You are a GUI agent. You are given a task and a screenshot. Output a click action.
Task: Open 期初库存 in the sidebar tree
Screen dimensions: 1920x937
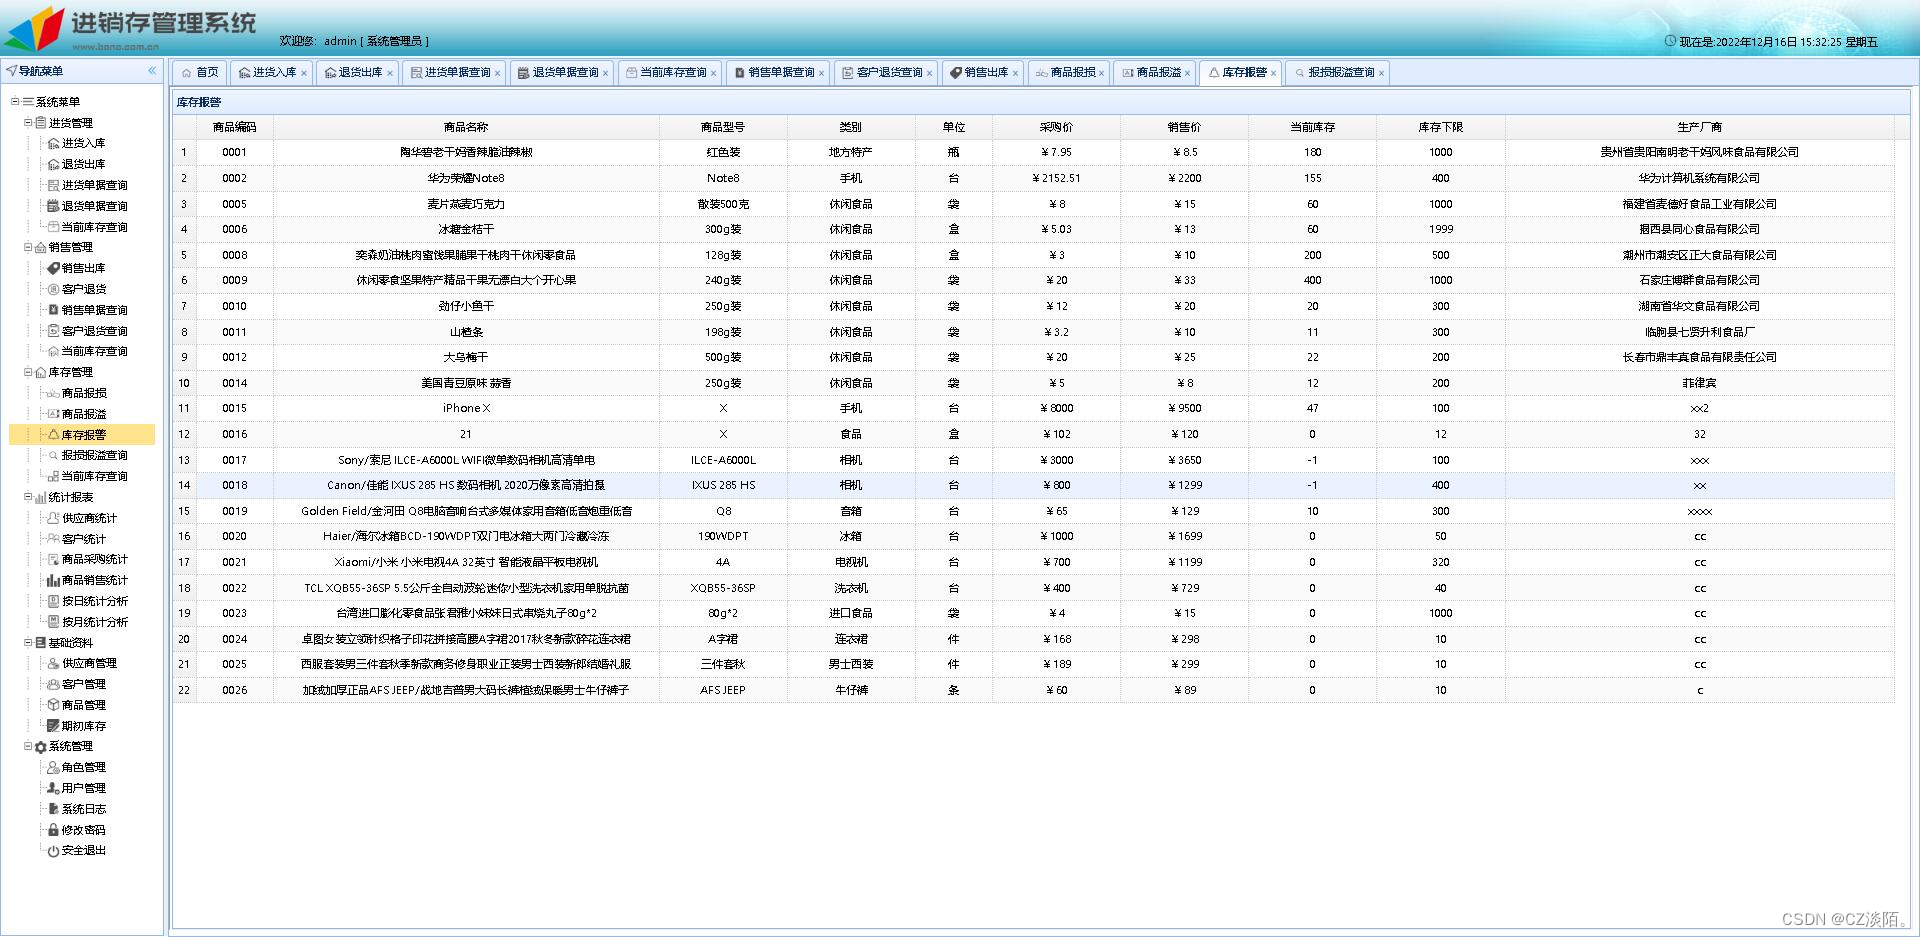[x=83, y=726]
